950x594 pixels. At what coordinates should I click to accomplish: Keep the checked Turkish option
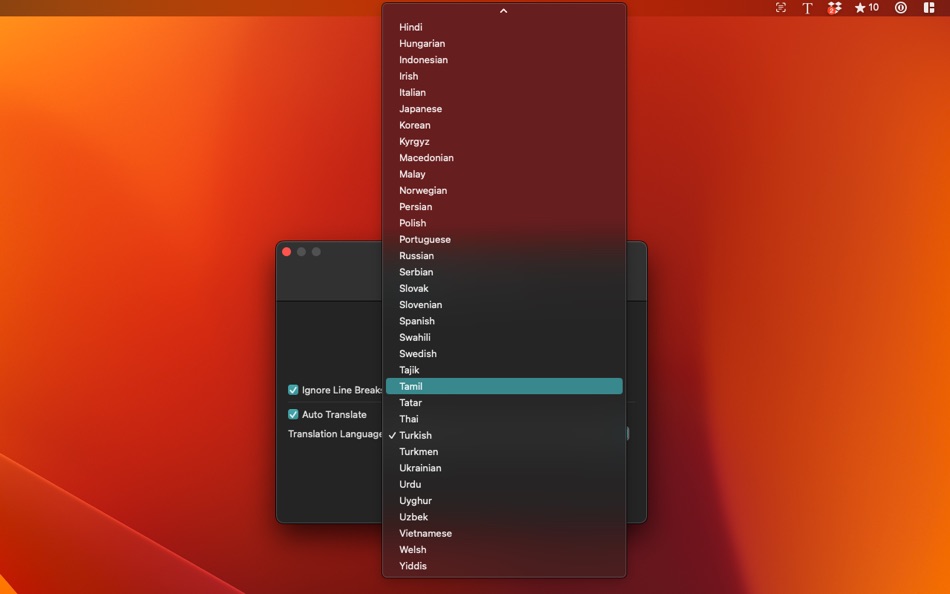(504, 435)
